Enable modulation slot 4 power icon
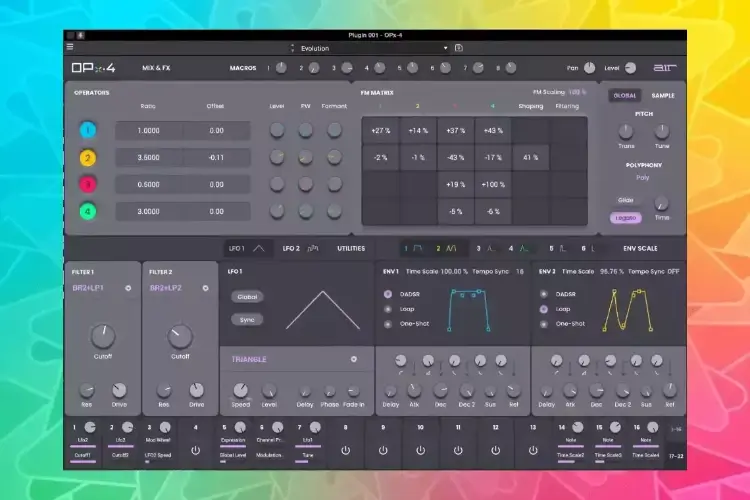750x500 pixels. [195, 450]
